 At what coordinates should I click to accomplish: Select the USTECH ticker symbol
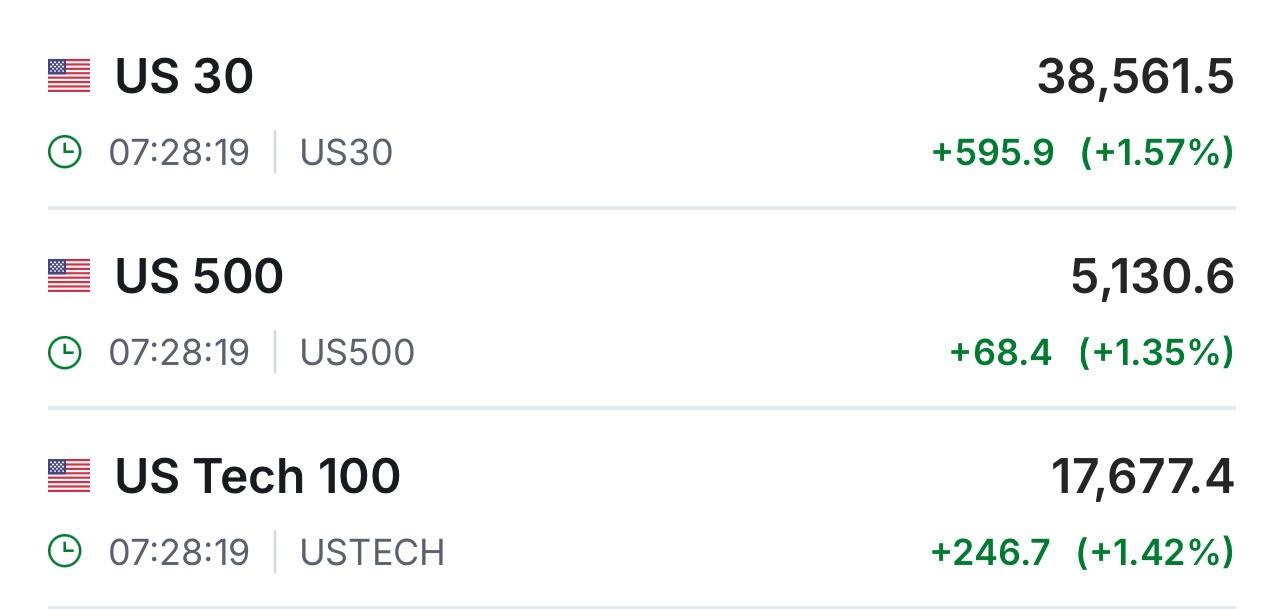(x=372, y=553)
